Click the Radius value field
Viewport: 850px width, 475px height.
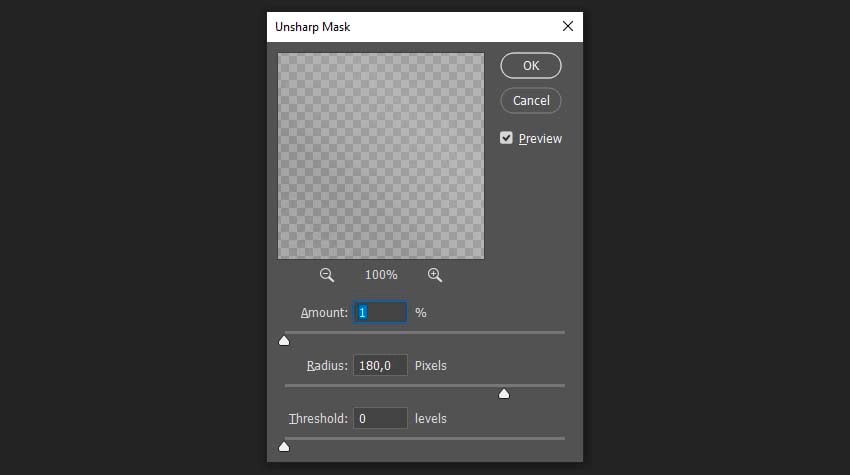(x=380, y=365)
